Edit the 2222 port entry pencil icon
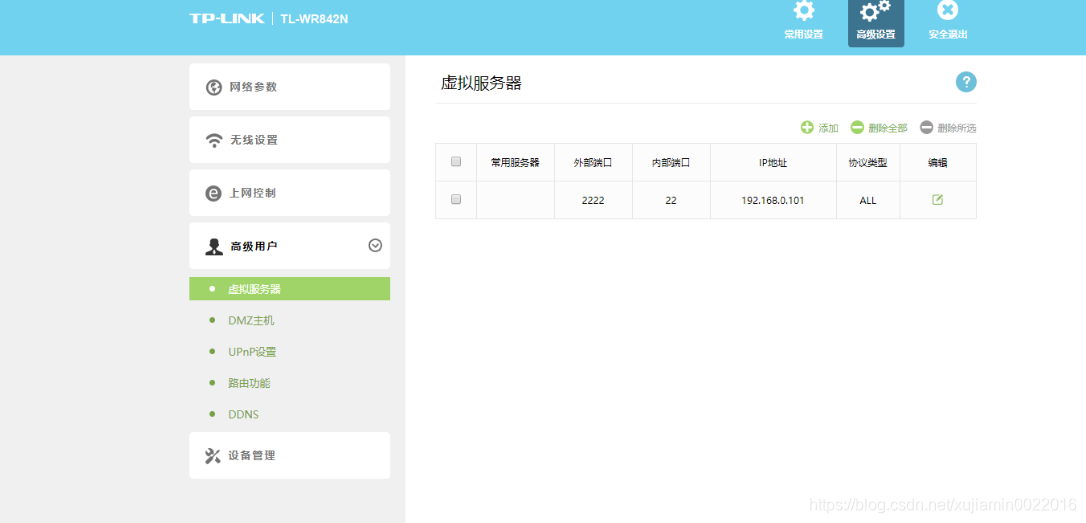The width and height of the screenshot is (1086, 523). pyautogui.click(x=937, y=200)
